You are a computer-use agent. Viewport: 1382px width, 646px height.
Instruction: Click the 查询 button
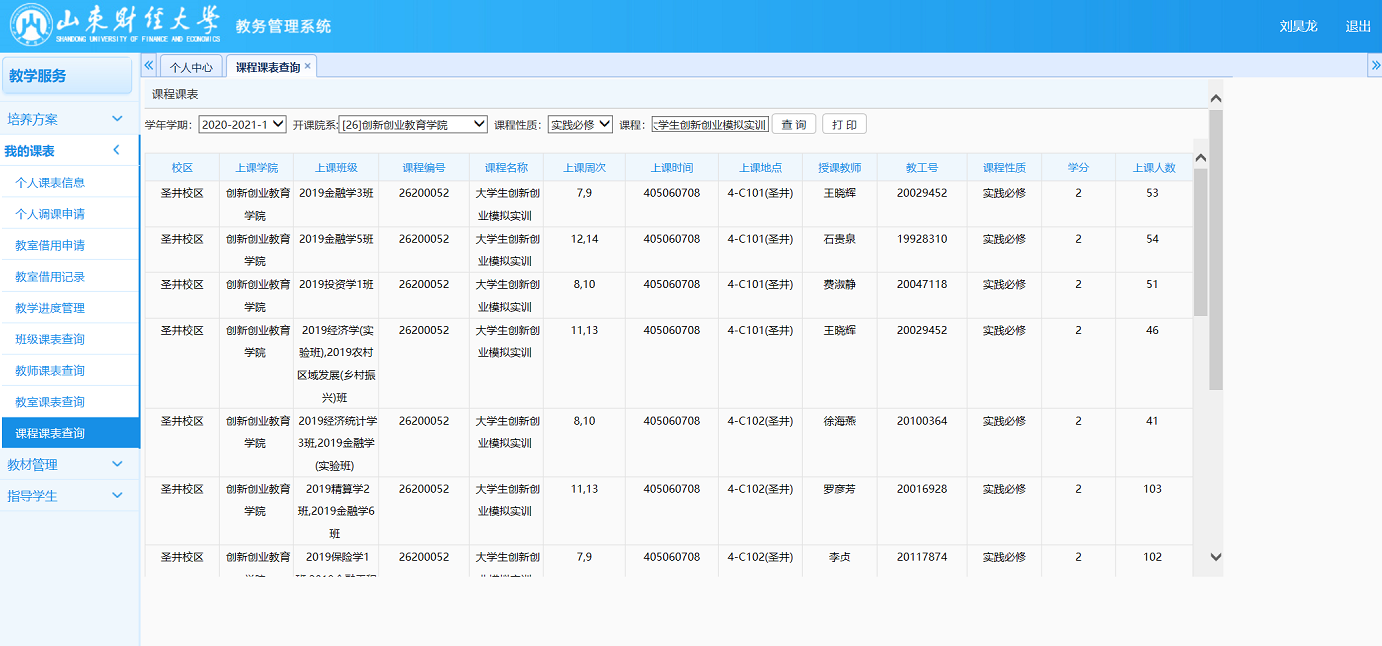[794, 125]
